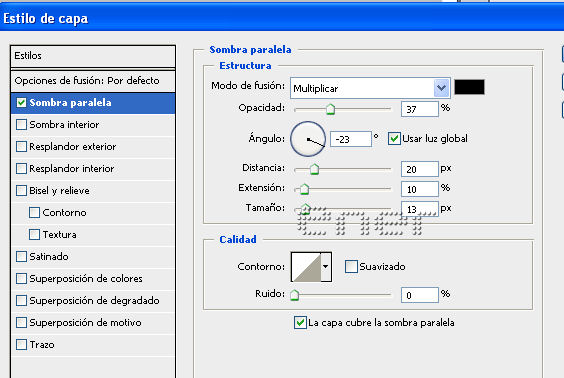Click the Distancia value field
564x378 pixels.
(420, 169)
